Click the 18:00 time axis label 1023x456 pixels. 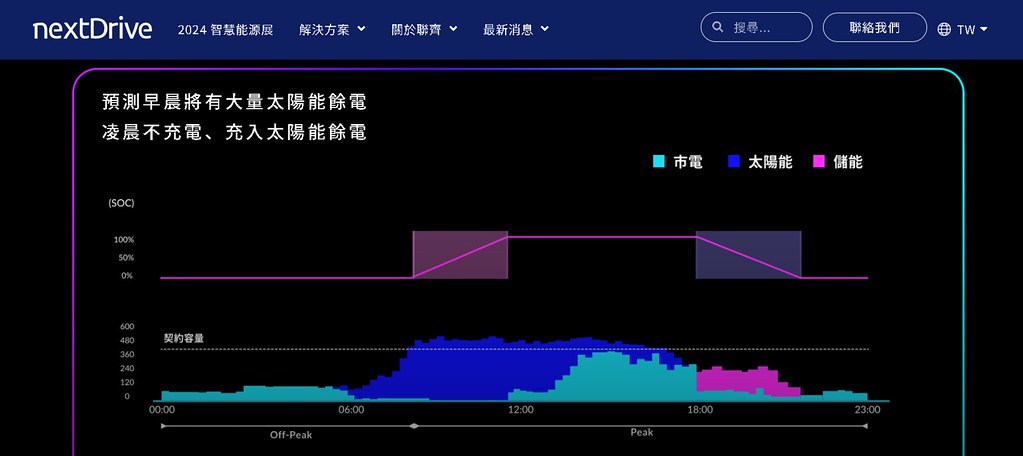[699, 410]
